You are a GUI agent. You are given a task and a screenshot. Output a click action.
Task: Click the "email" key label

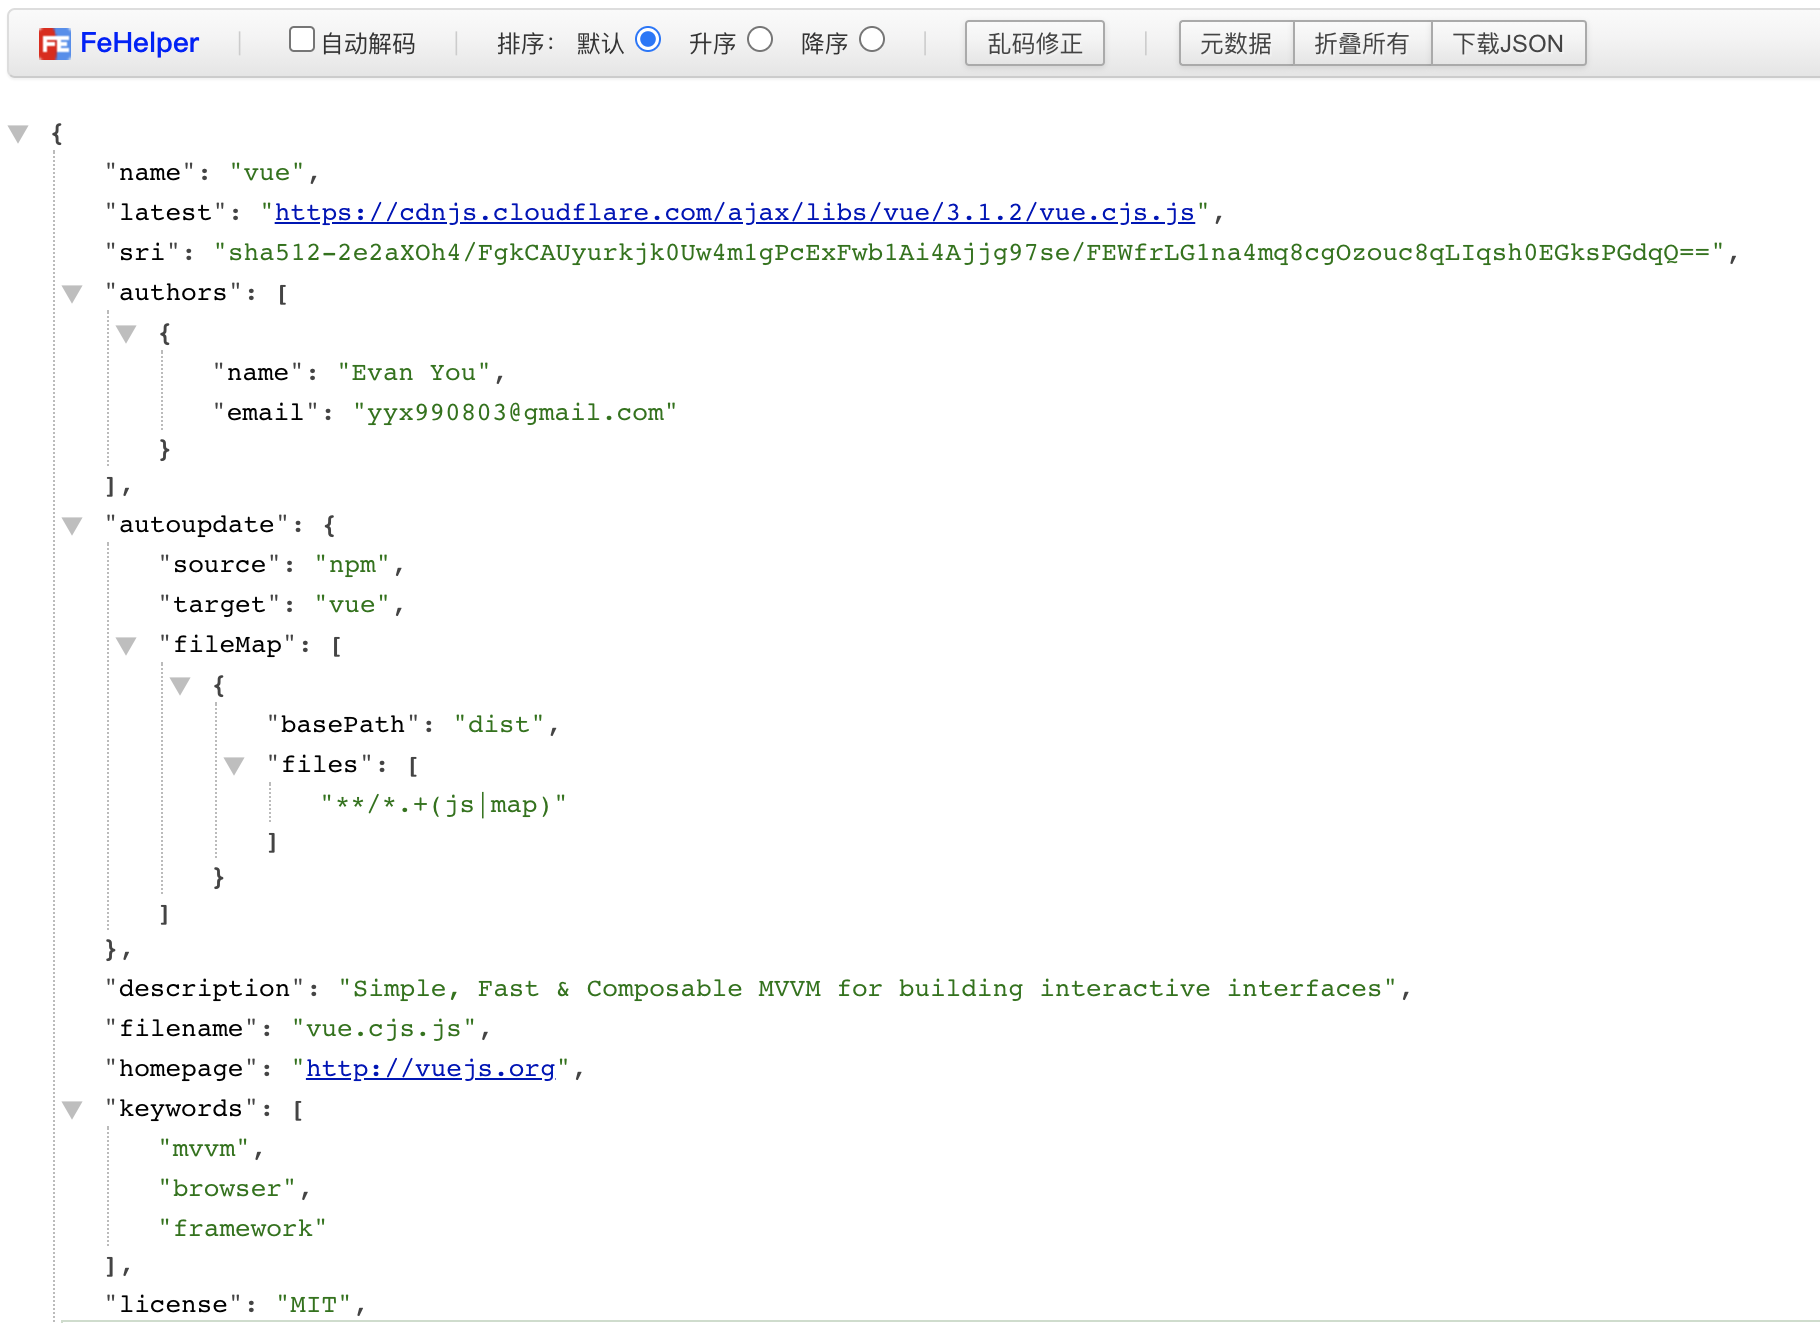(266, 413)
